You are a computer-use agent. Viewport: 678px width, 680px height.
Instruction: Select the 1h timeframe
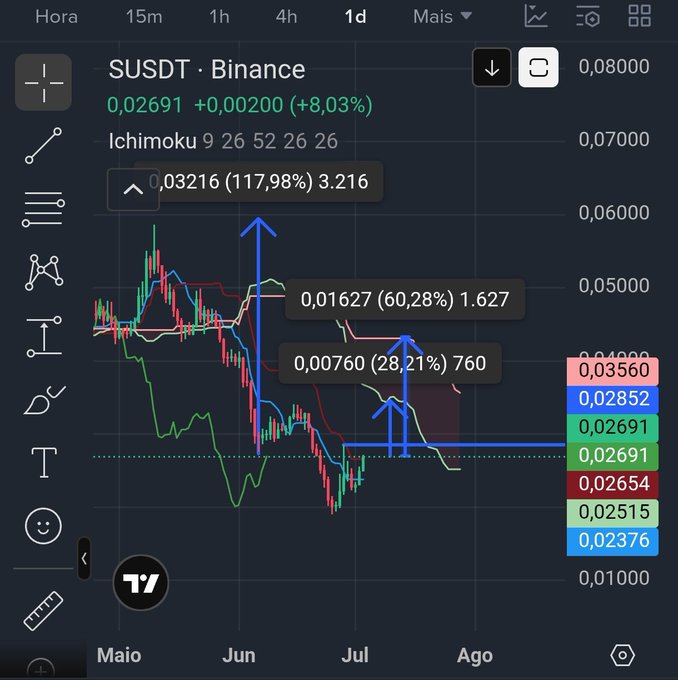pyautogui.click(x=219, y=17)
